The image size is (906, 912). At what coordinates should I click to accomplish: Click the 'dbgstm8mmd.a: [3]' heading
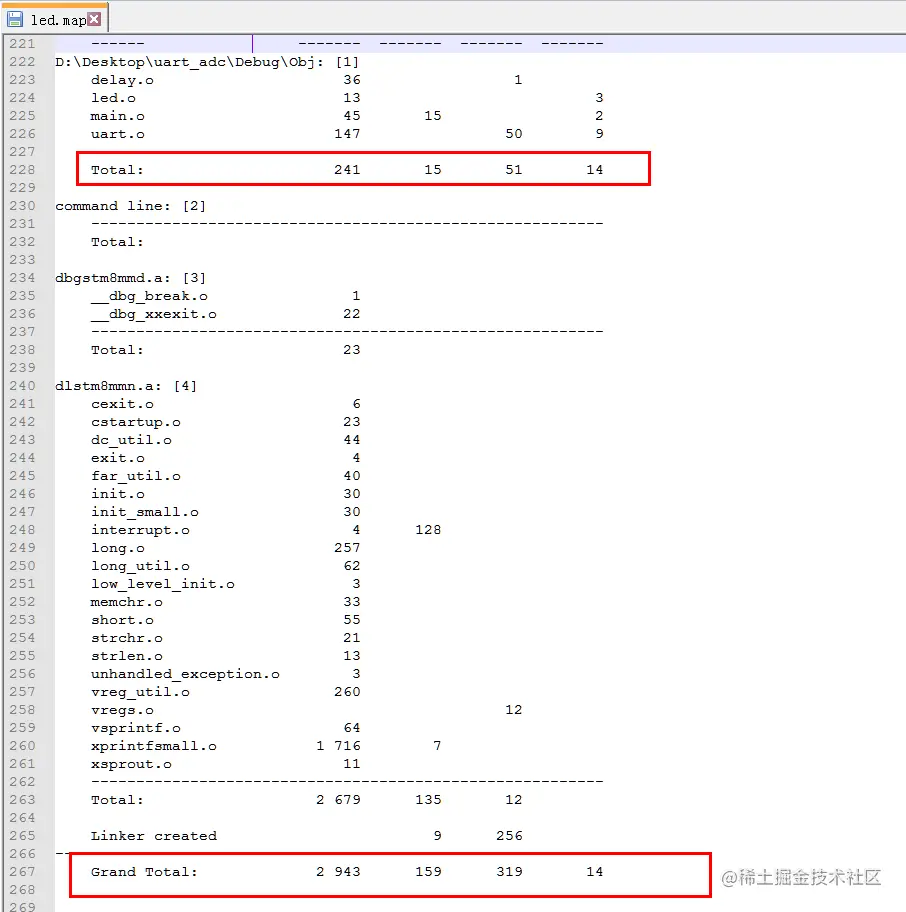click(x=131, y=278)
